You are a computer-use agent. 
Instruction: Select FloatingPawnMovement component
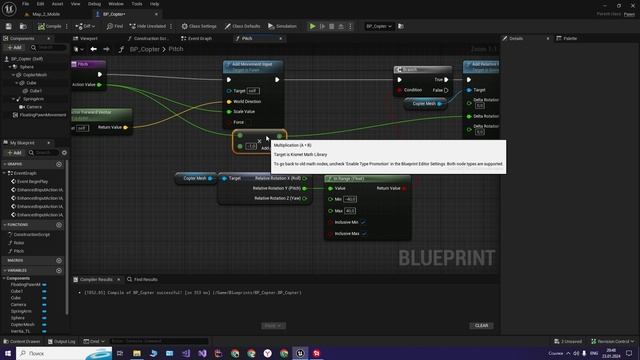(x=42, y=115)
